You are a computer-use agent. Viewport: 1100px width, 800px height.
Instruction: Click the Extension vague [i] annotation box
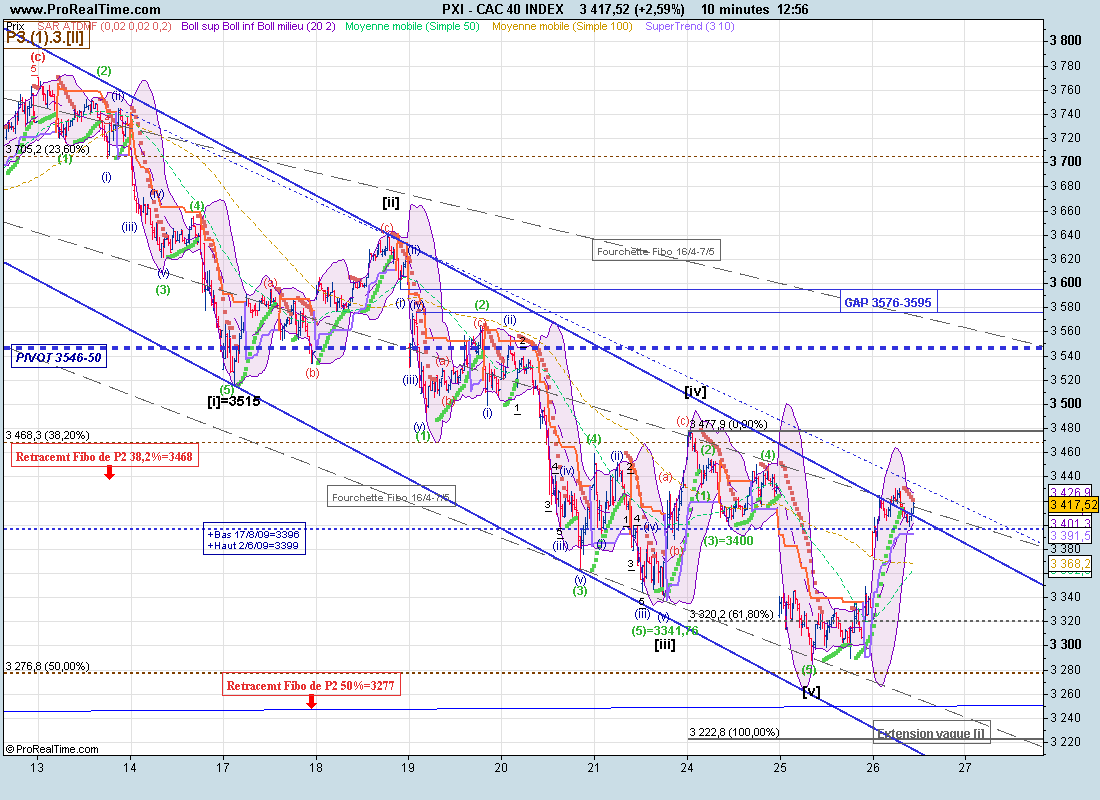pyautogui.click(x=932, y=733)
